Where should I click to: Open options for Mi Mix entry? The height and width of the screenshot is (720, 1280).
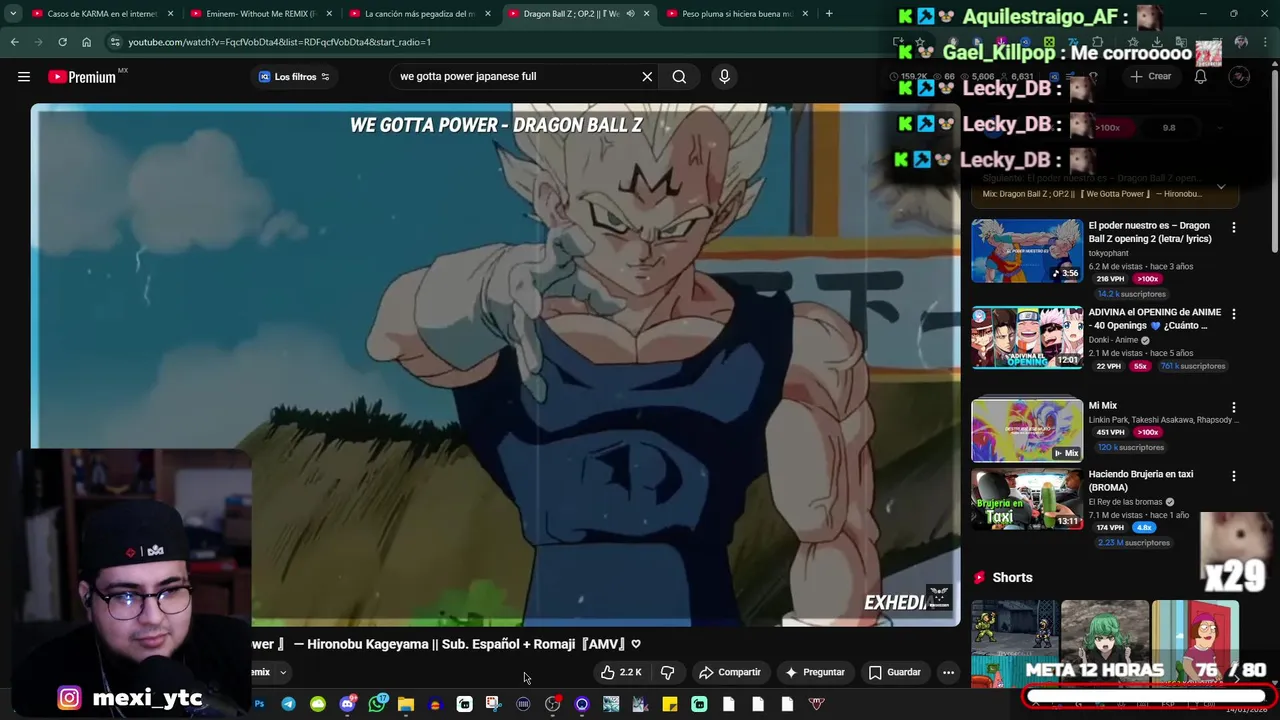(1234, 408)
